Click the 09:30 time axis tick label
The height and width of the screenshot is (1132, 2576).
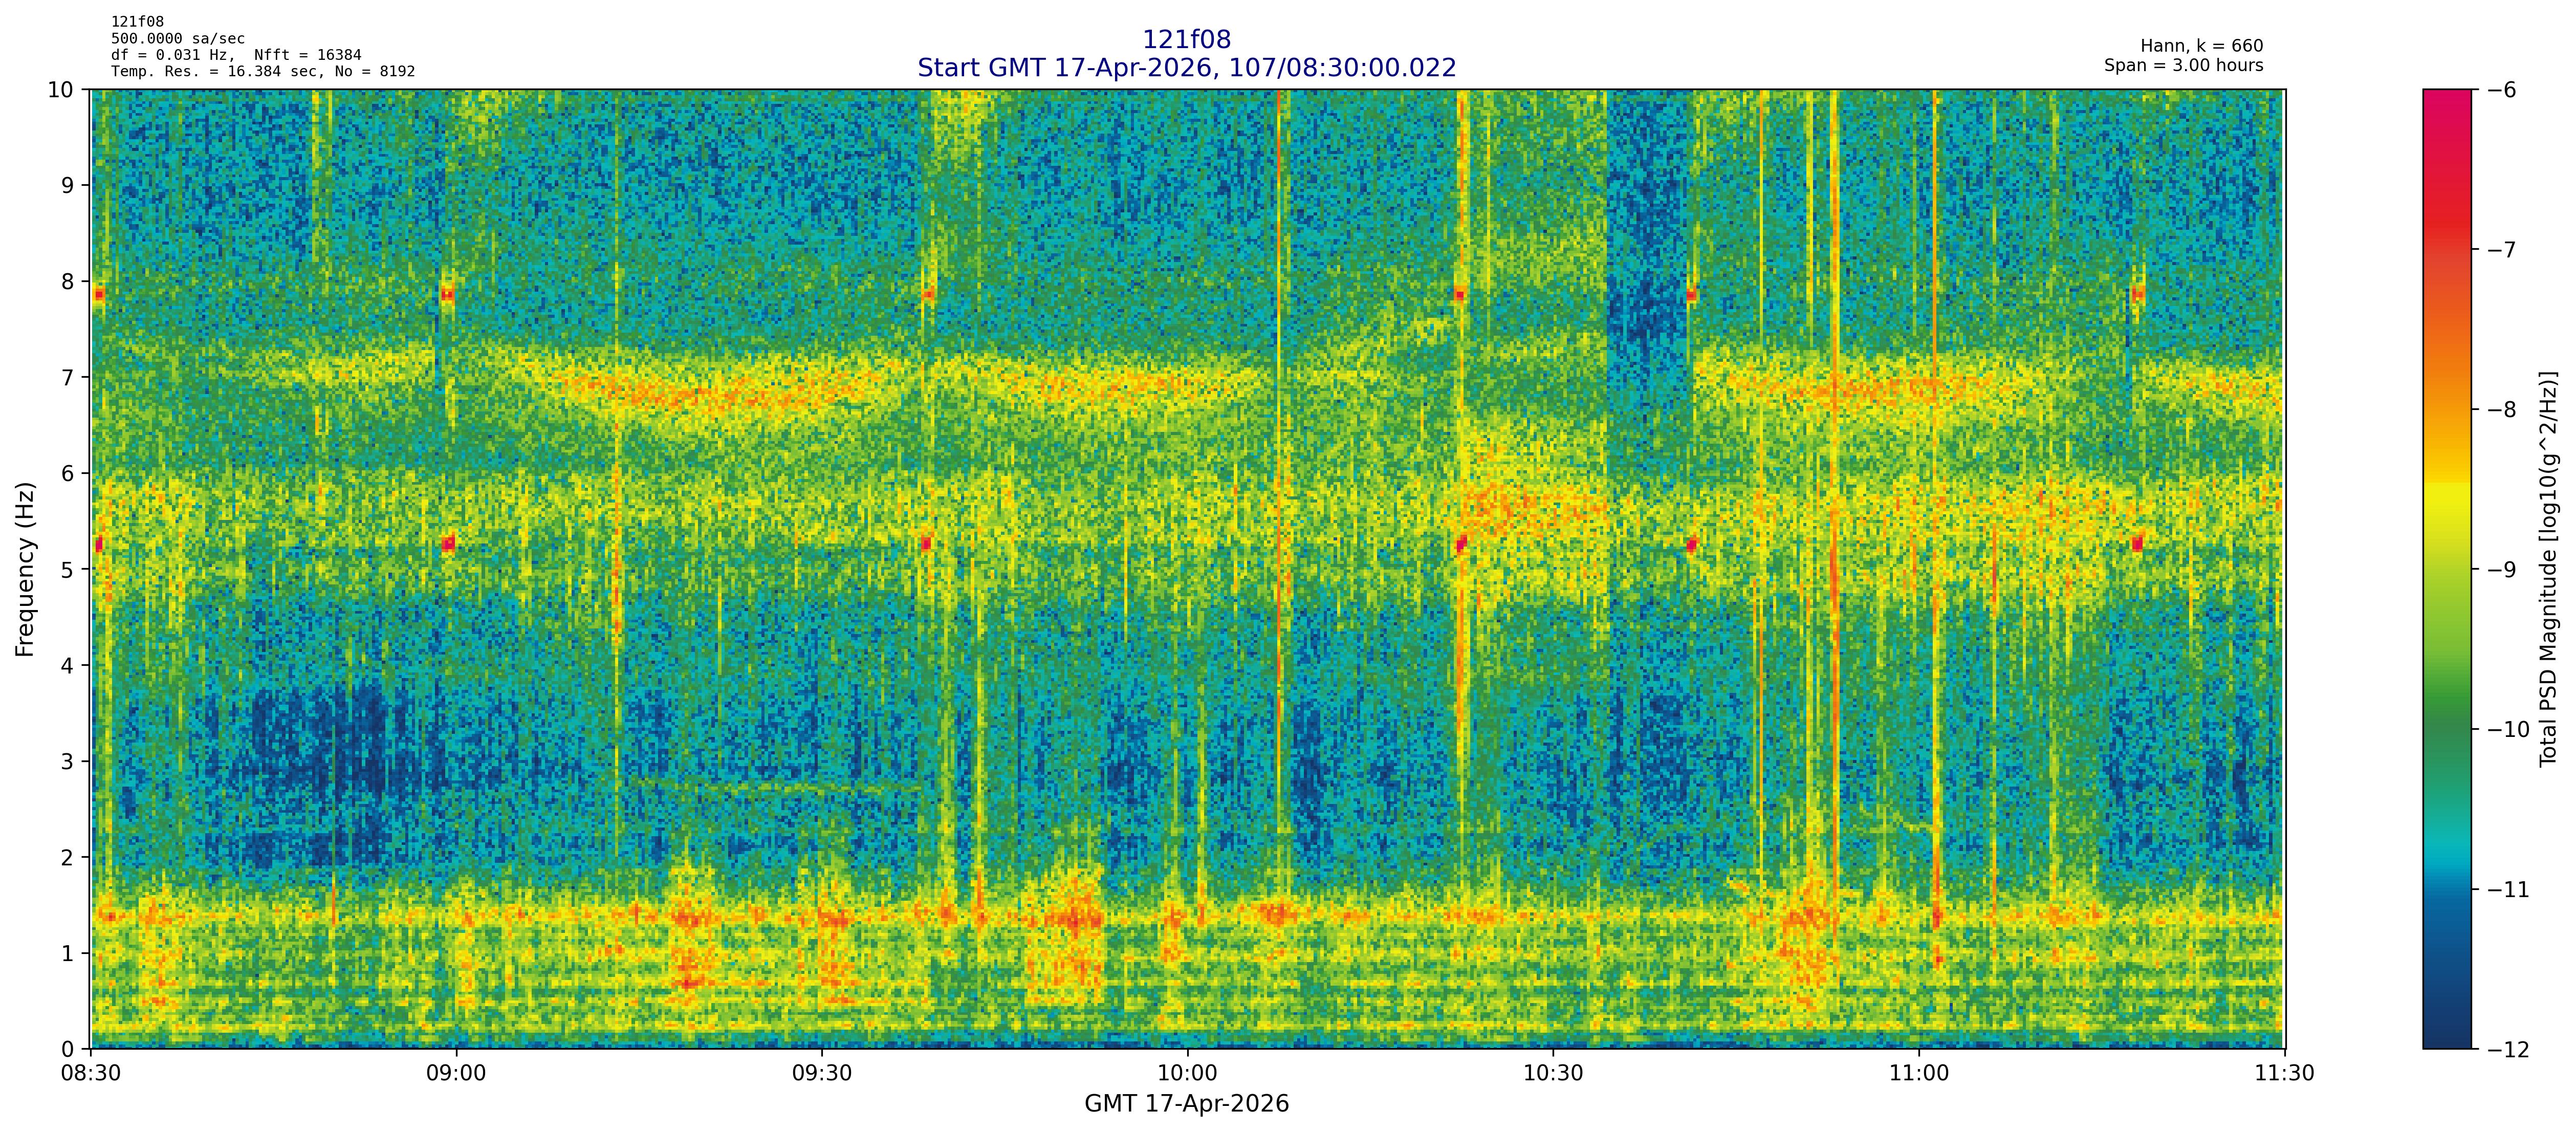(x=822, y=1073)
